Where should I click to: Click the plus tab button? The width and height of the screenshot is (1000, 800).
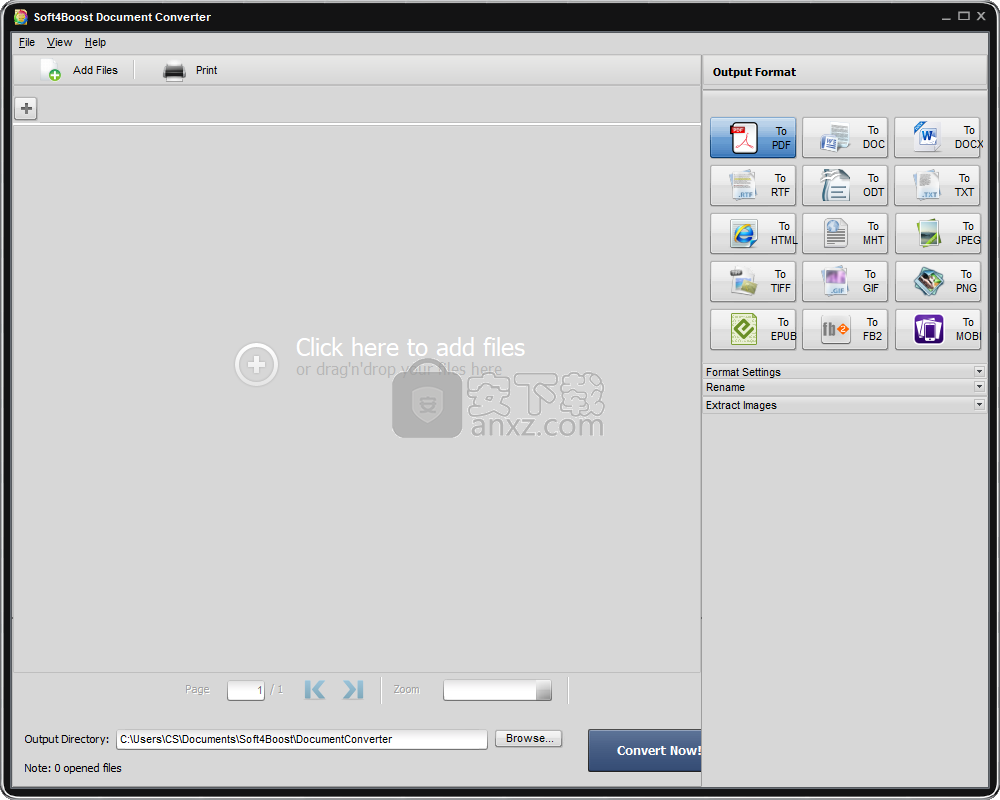[26, 108]
